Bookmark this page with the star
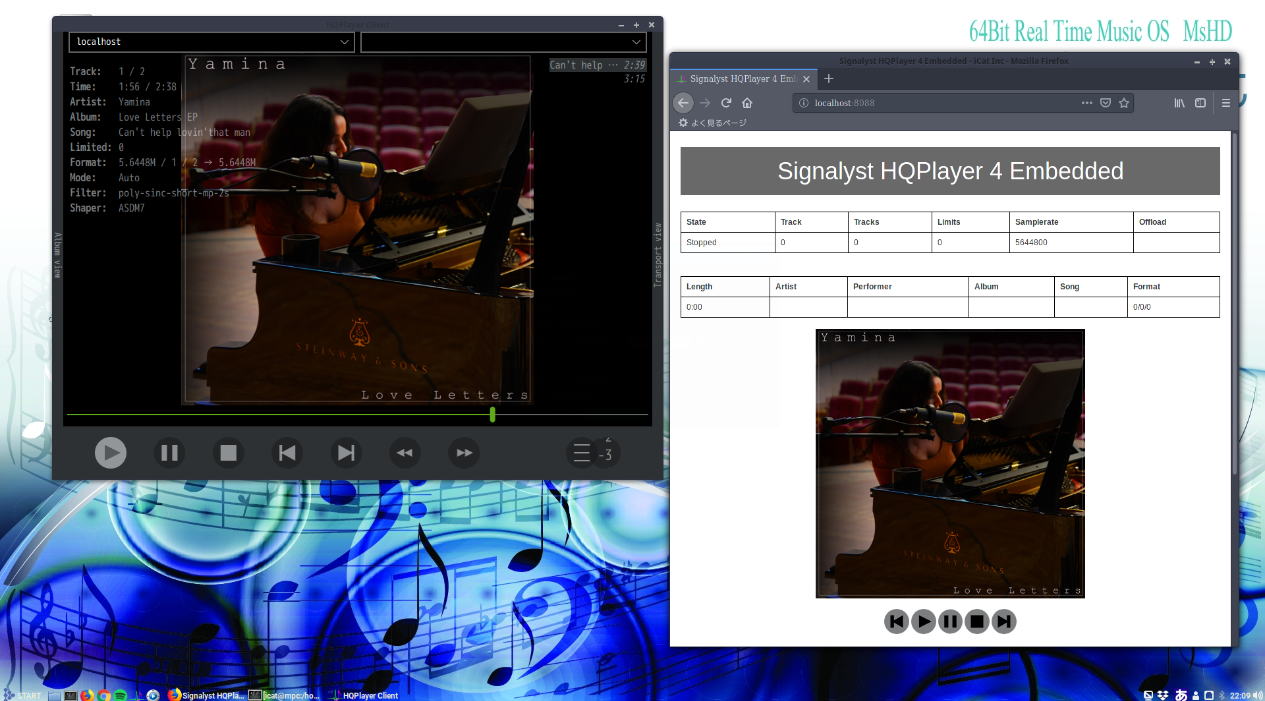1265x701 pixels. point(1124,102)
